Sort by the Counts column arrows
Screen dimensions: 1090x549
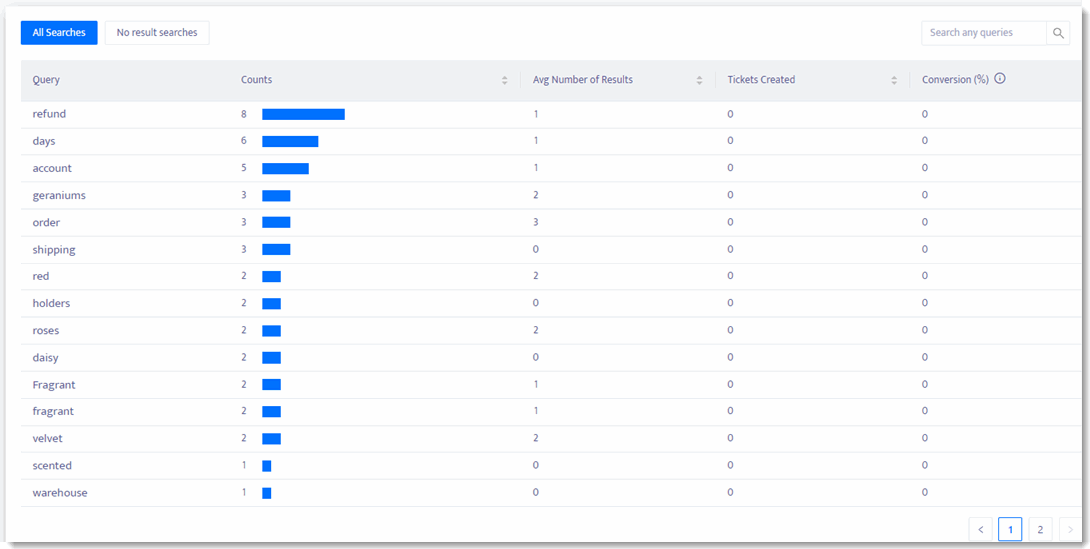pos(505,81)
